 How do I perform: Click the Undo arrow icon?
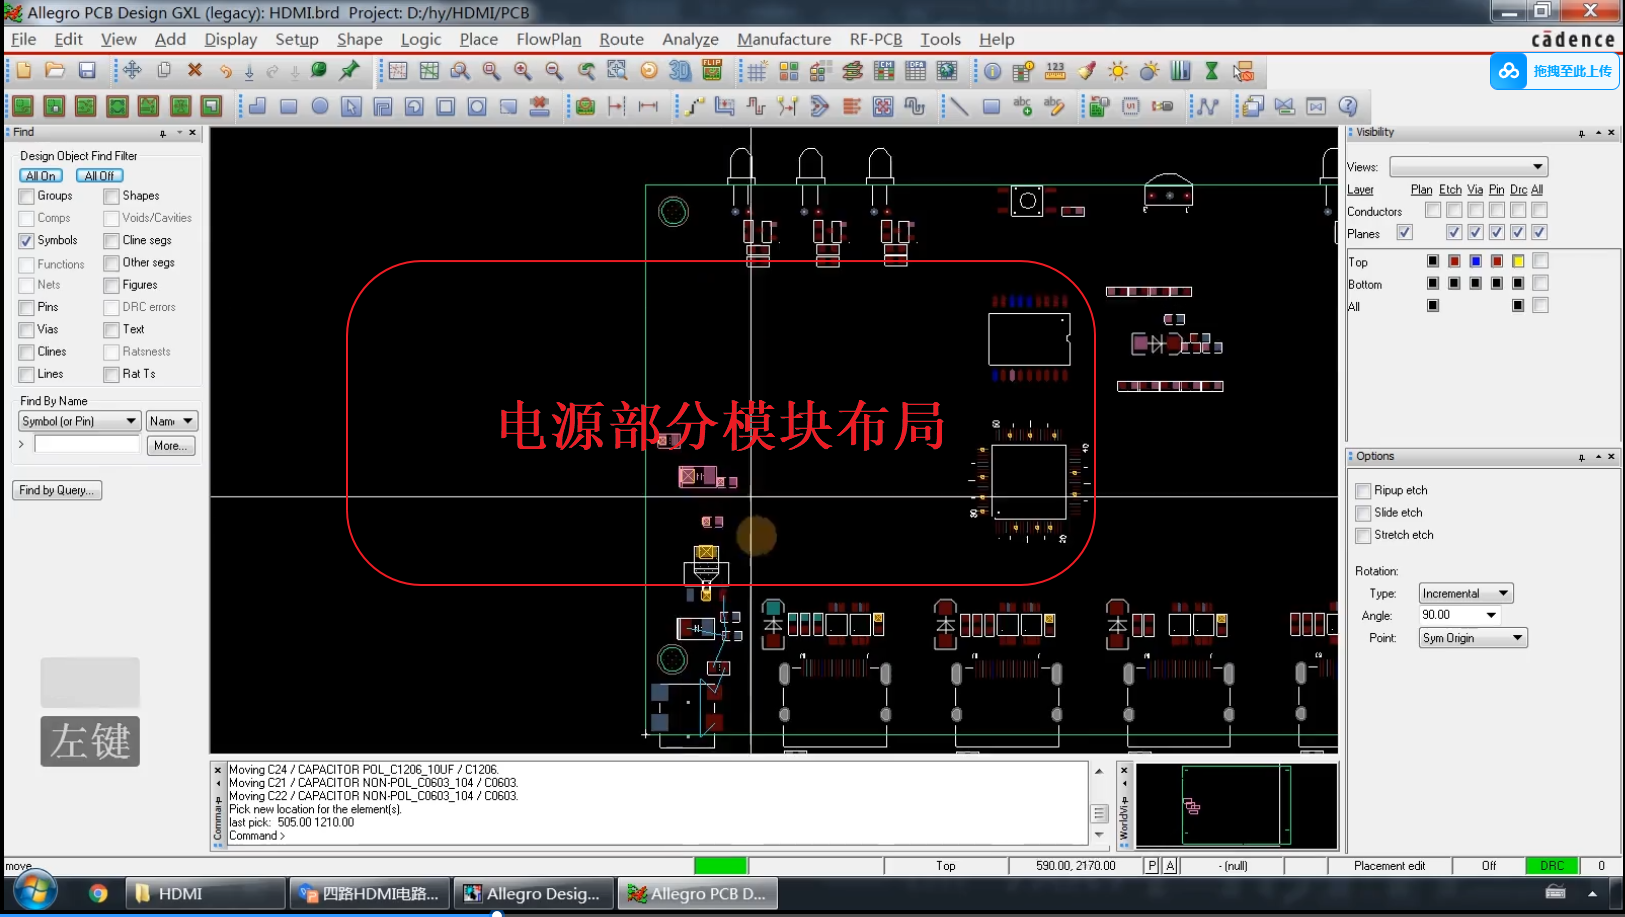click(226, 71)
